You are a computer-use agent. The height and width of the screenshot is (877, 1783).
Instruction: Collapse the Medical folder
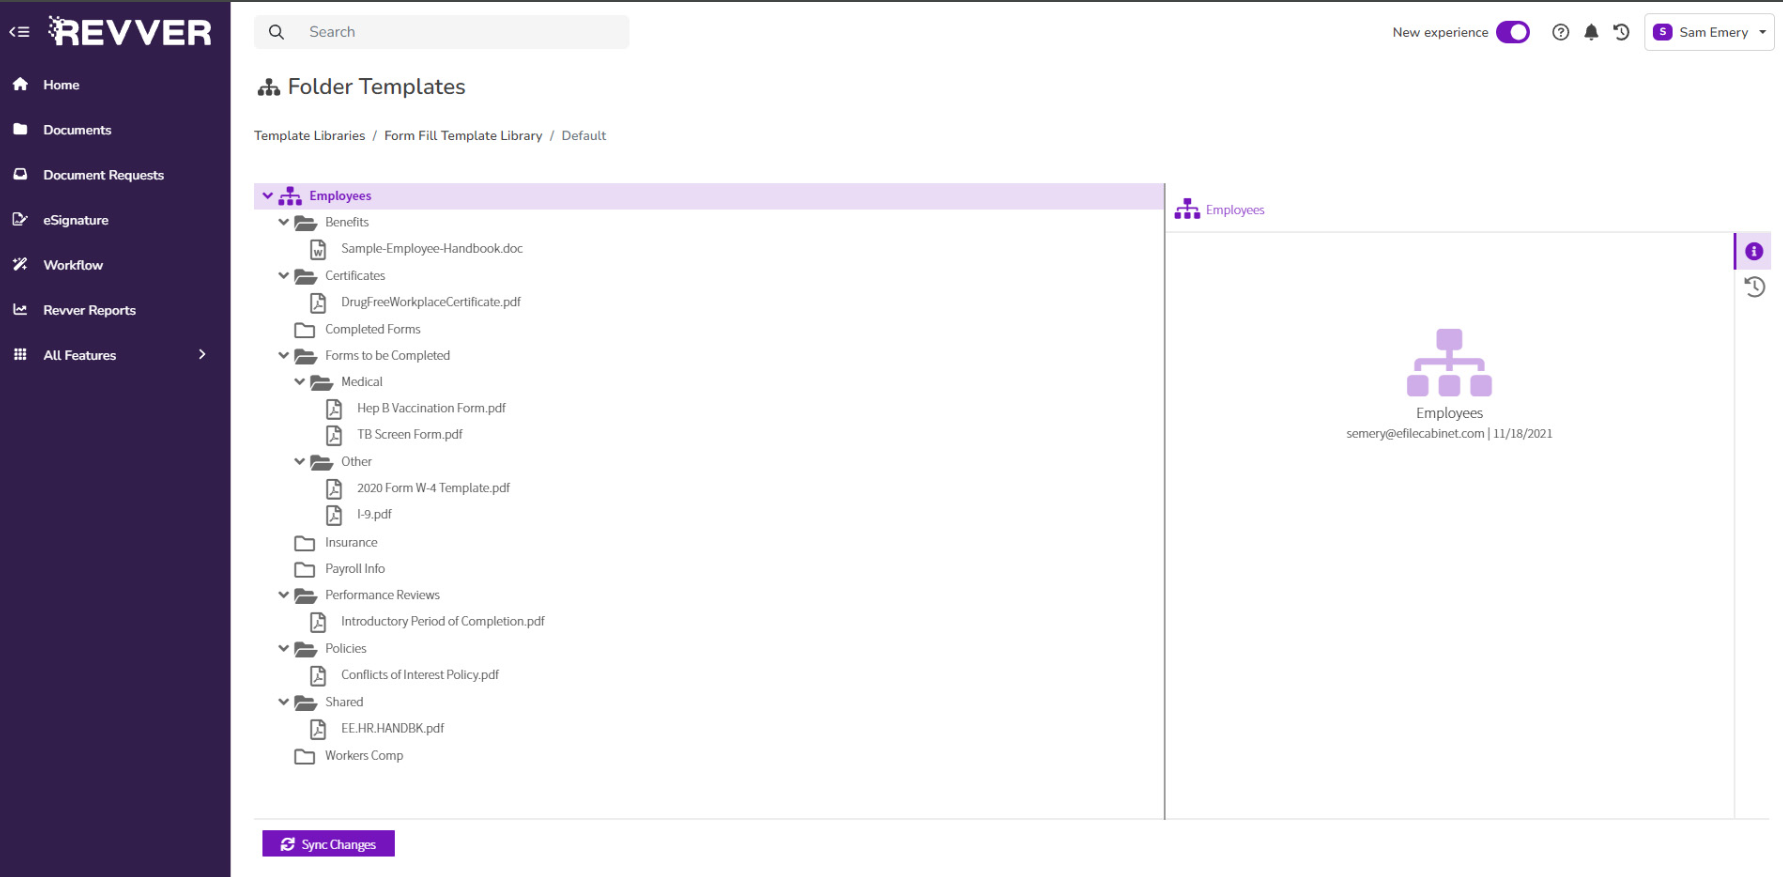(300, 381)
